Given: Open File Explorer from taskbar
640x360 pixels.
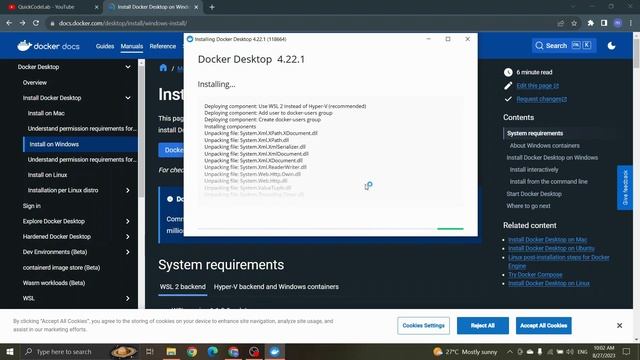Looking at the screenshot, I should point(171,351).
